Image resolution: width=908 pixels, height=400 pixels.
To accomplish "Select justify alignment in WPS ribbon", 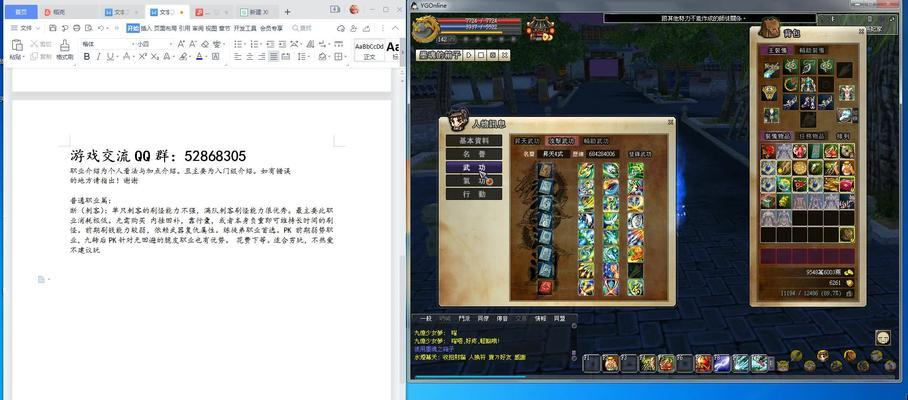I will [273, 57].
